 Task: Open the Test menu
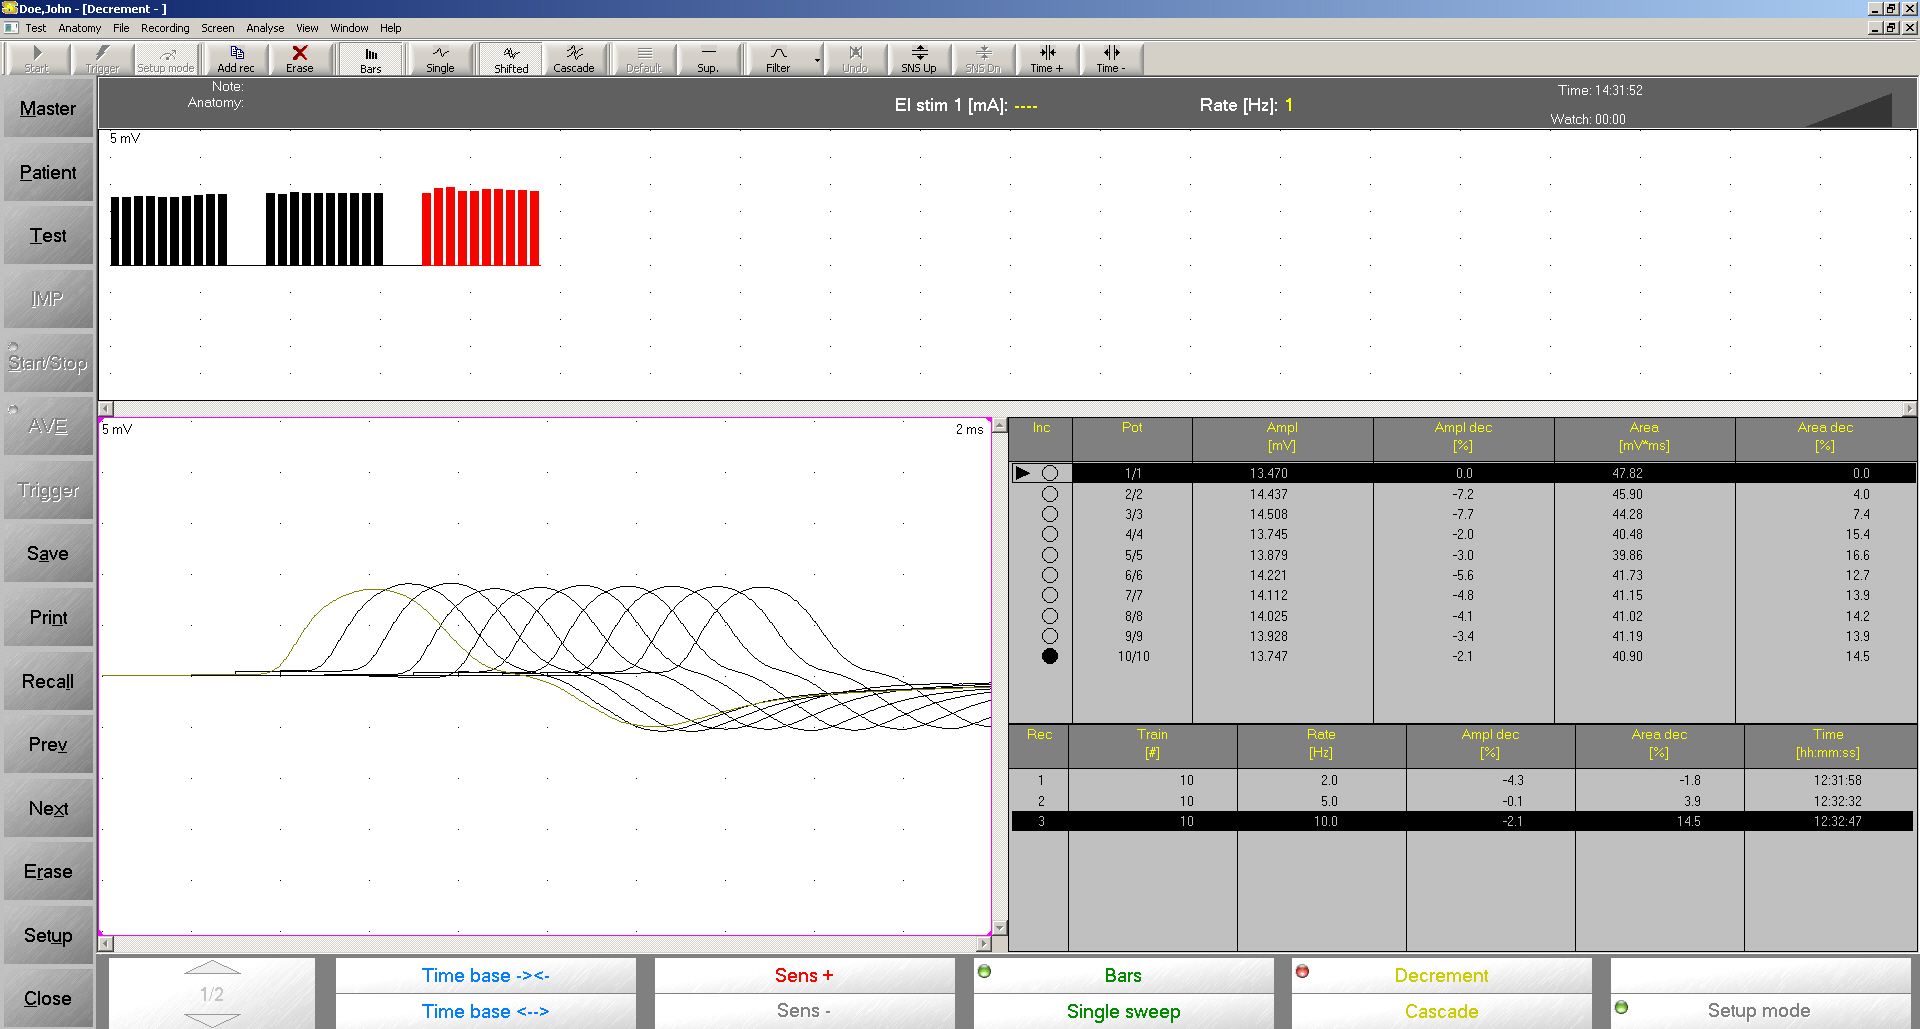click(36, 28)
